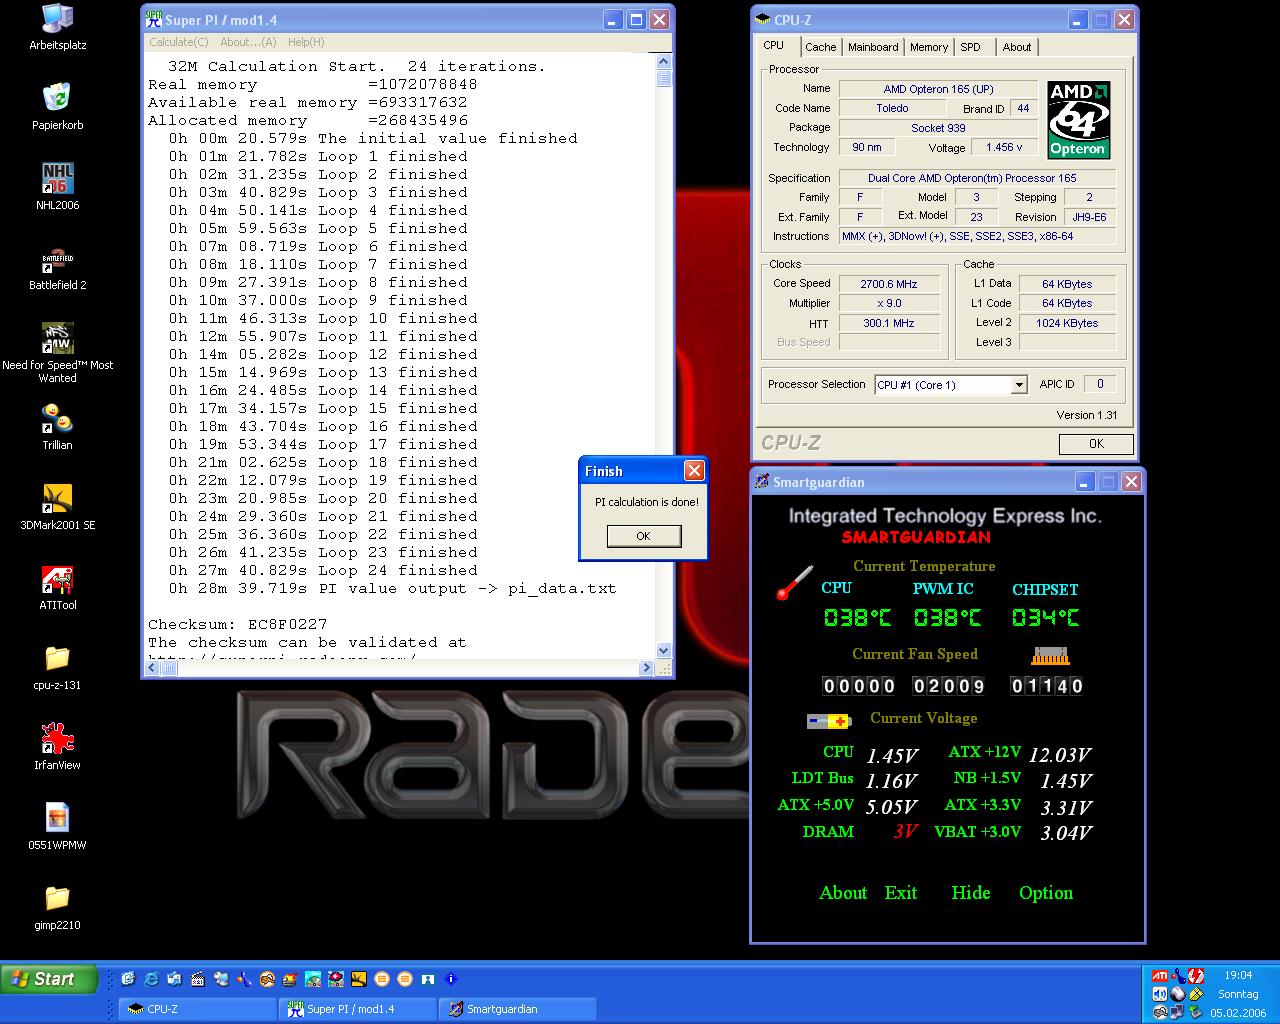Switch to the Mainboard tab
This screenshot has width=1280, height=1024.
tap(872, 47)
